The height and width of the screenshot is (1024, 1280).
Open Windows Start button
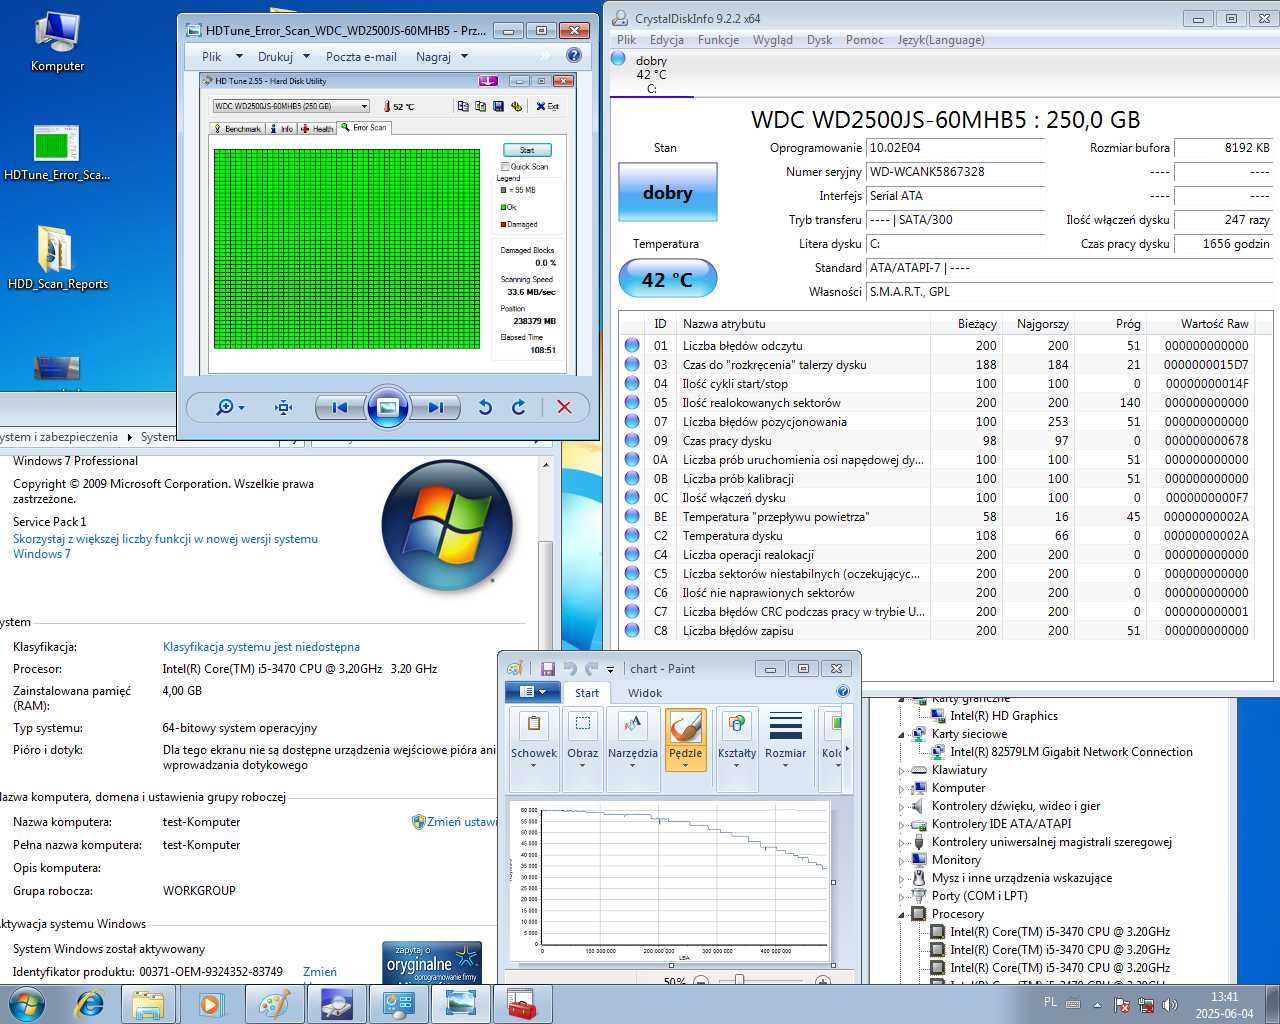tap(26, 1003)
